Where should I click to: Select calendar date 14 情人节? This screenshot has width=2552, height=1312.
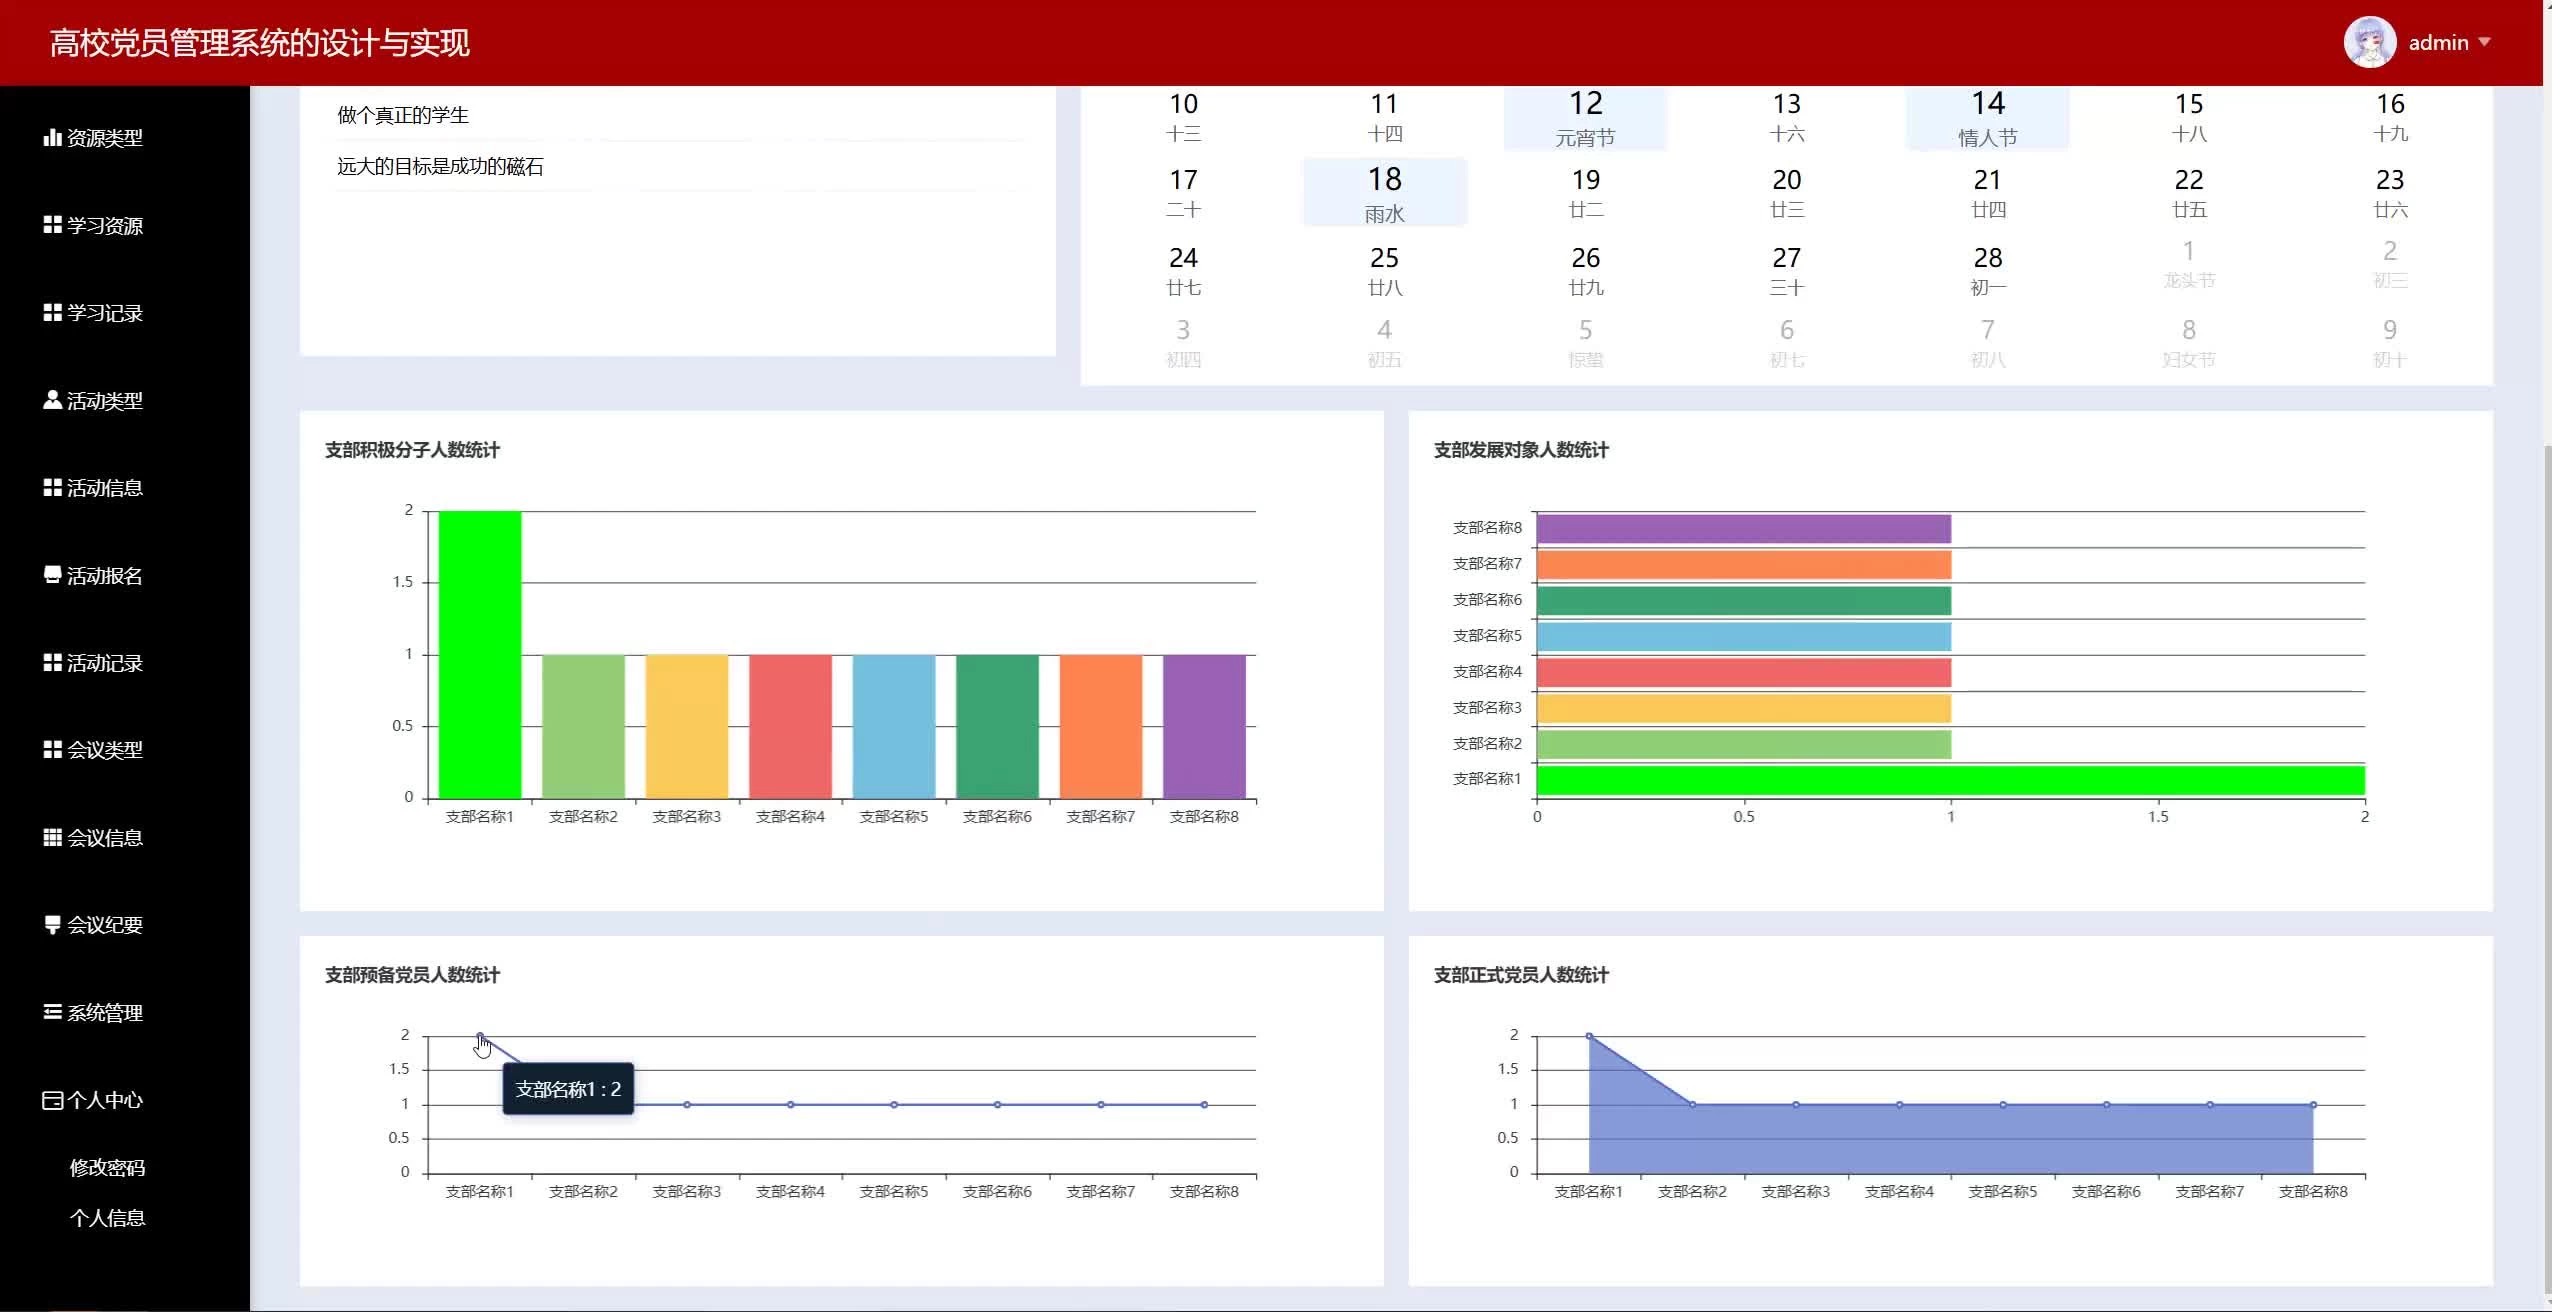[x=1987, y=118]
